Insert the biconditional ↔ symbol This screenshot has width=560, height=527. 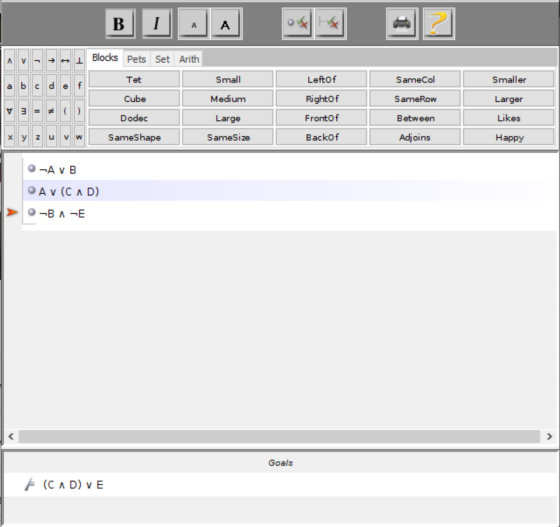click(x=65, y=61)
